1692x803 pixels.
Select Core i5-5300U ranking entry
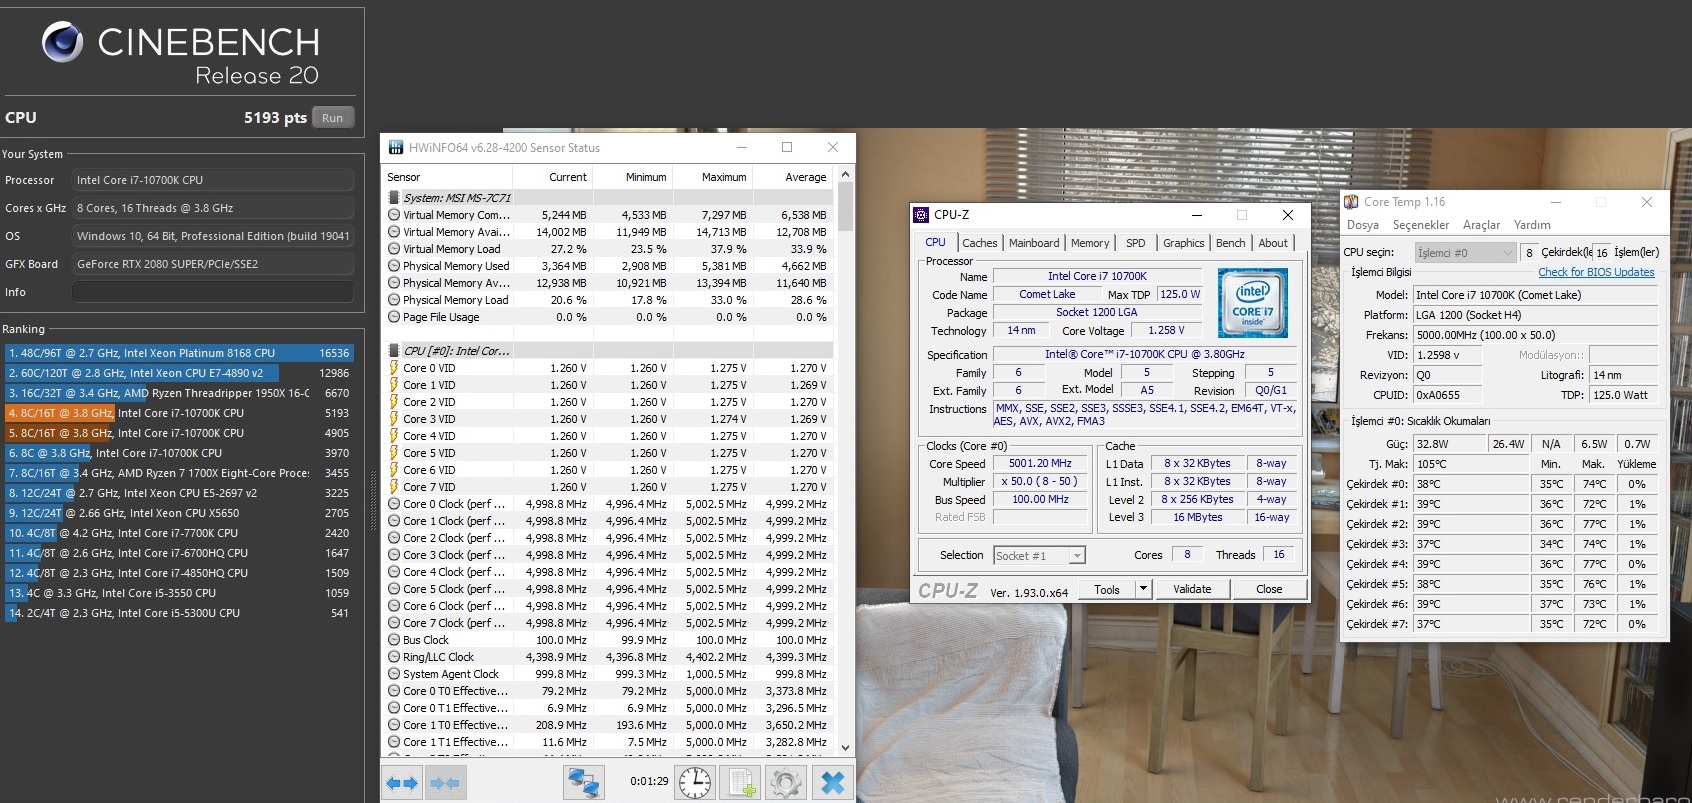179,613
